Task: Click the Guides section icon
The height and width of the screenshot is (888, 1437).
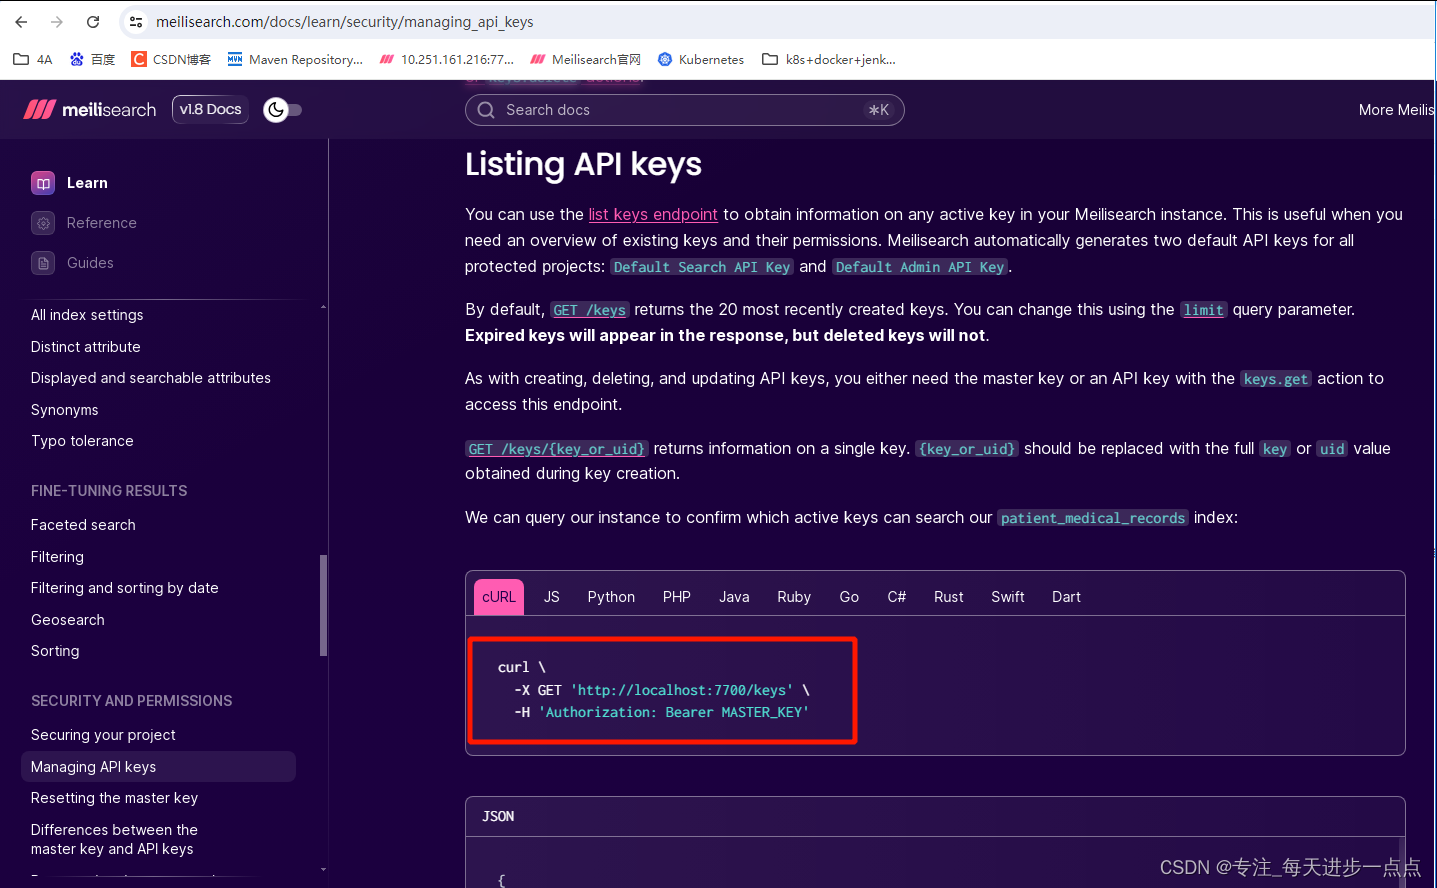Action: tap(43, 263)
